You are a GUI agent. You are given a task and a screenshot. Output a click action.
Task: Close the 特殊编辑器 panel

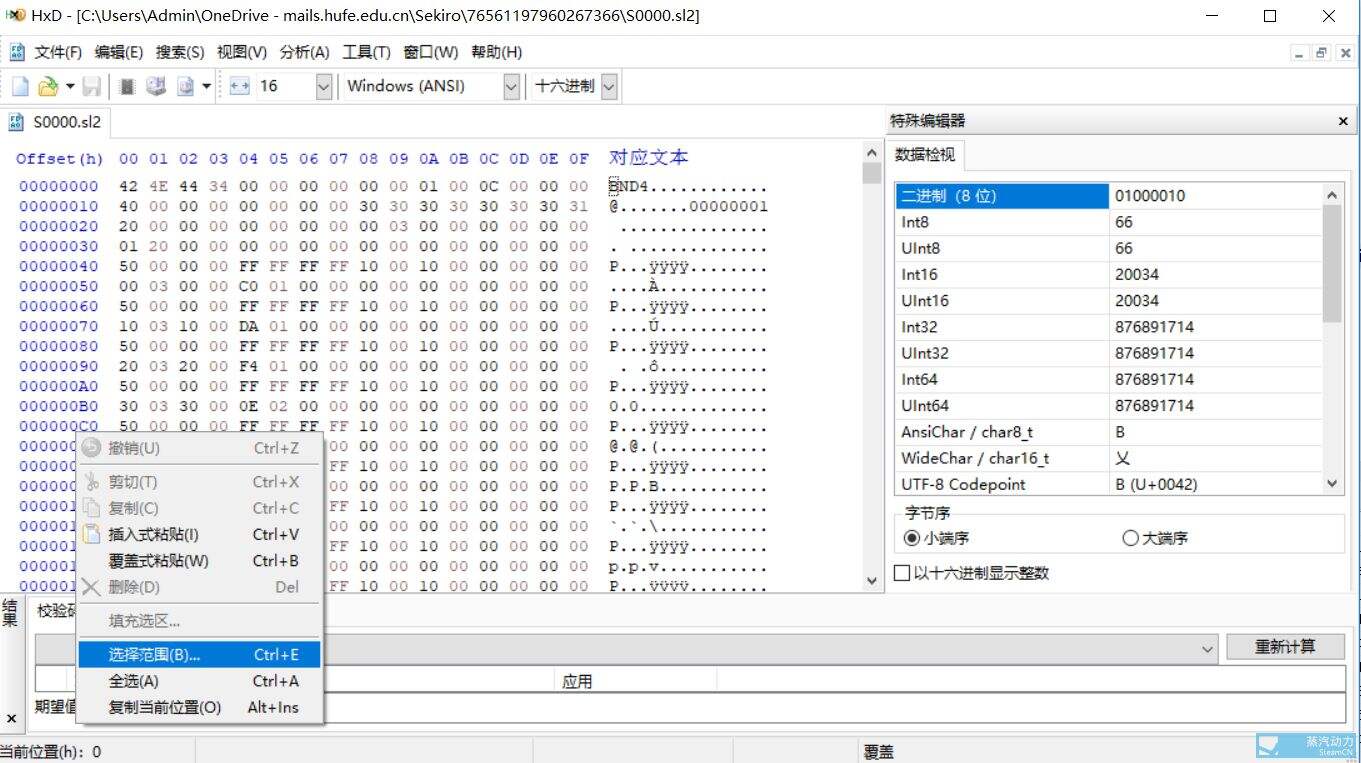point(1343,121)
